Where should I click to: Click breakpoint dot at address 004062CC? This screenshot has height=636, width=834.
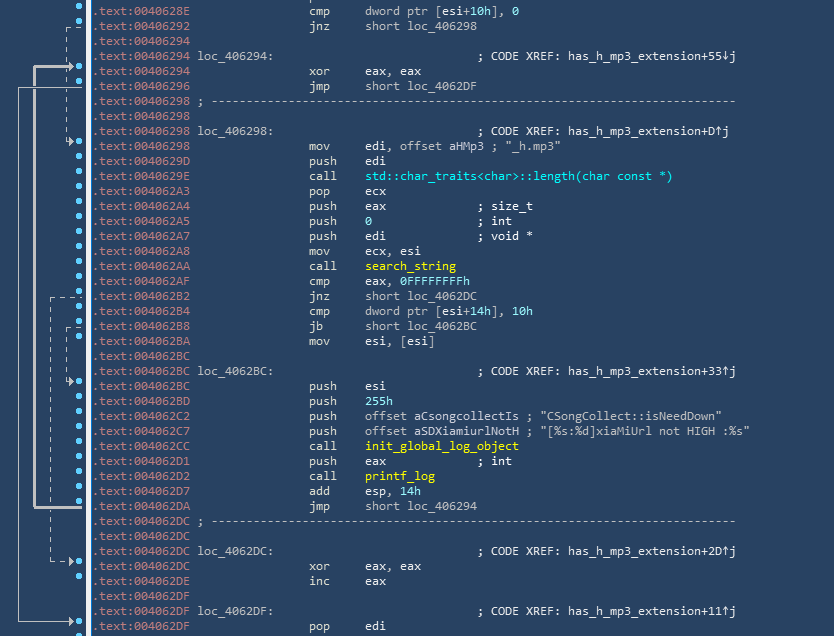click(x=79, y=447)
